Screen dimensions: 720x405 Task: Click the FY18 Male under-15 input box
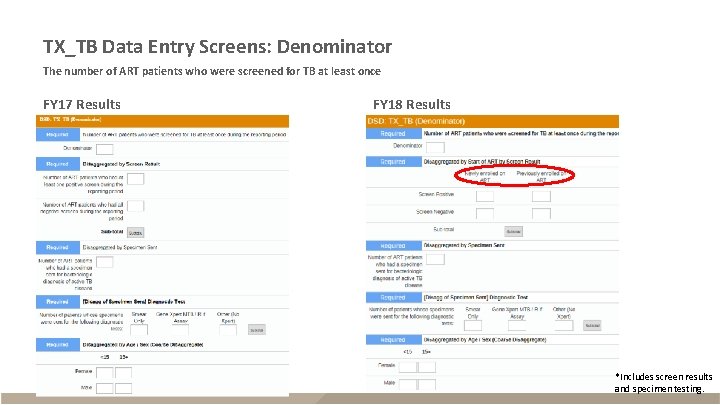(408, 384)
